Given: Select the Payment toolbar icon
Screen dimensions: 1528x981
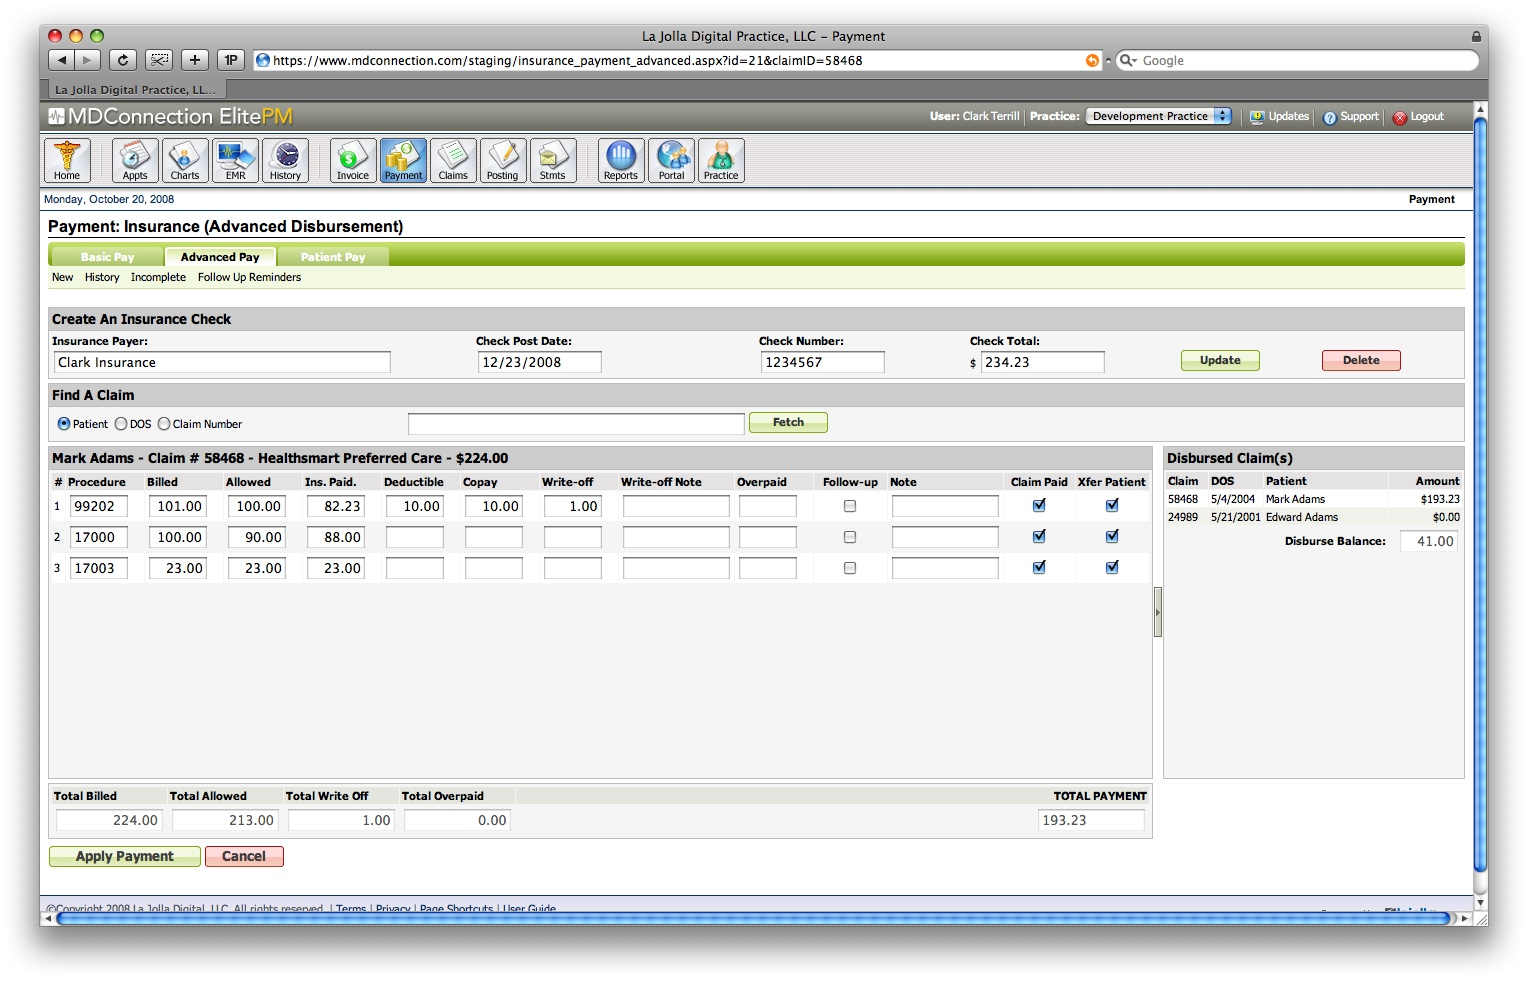Looking at the screenshot, I should pos(403,160).
